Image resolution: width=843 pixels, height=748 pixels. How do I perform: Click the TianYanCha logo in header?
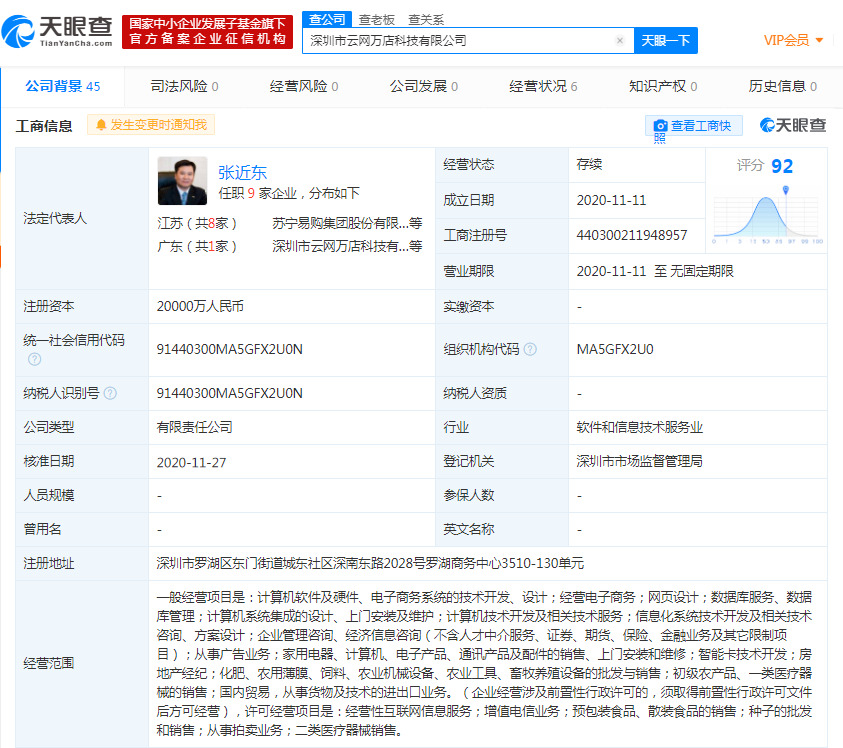57,32
